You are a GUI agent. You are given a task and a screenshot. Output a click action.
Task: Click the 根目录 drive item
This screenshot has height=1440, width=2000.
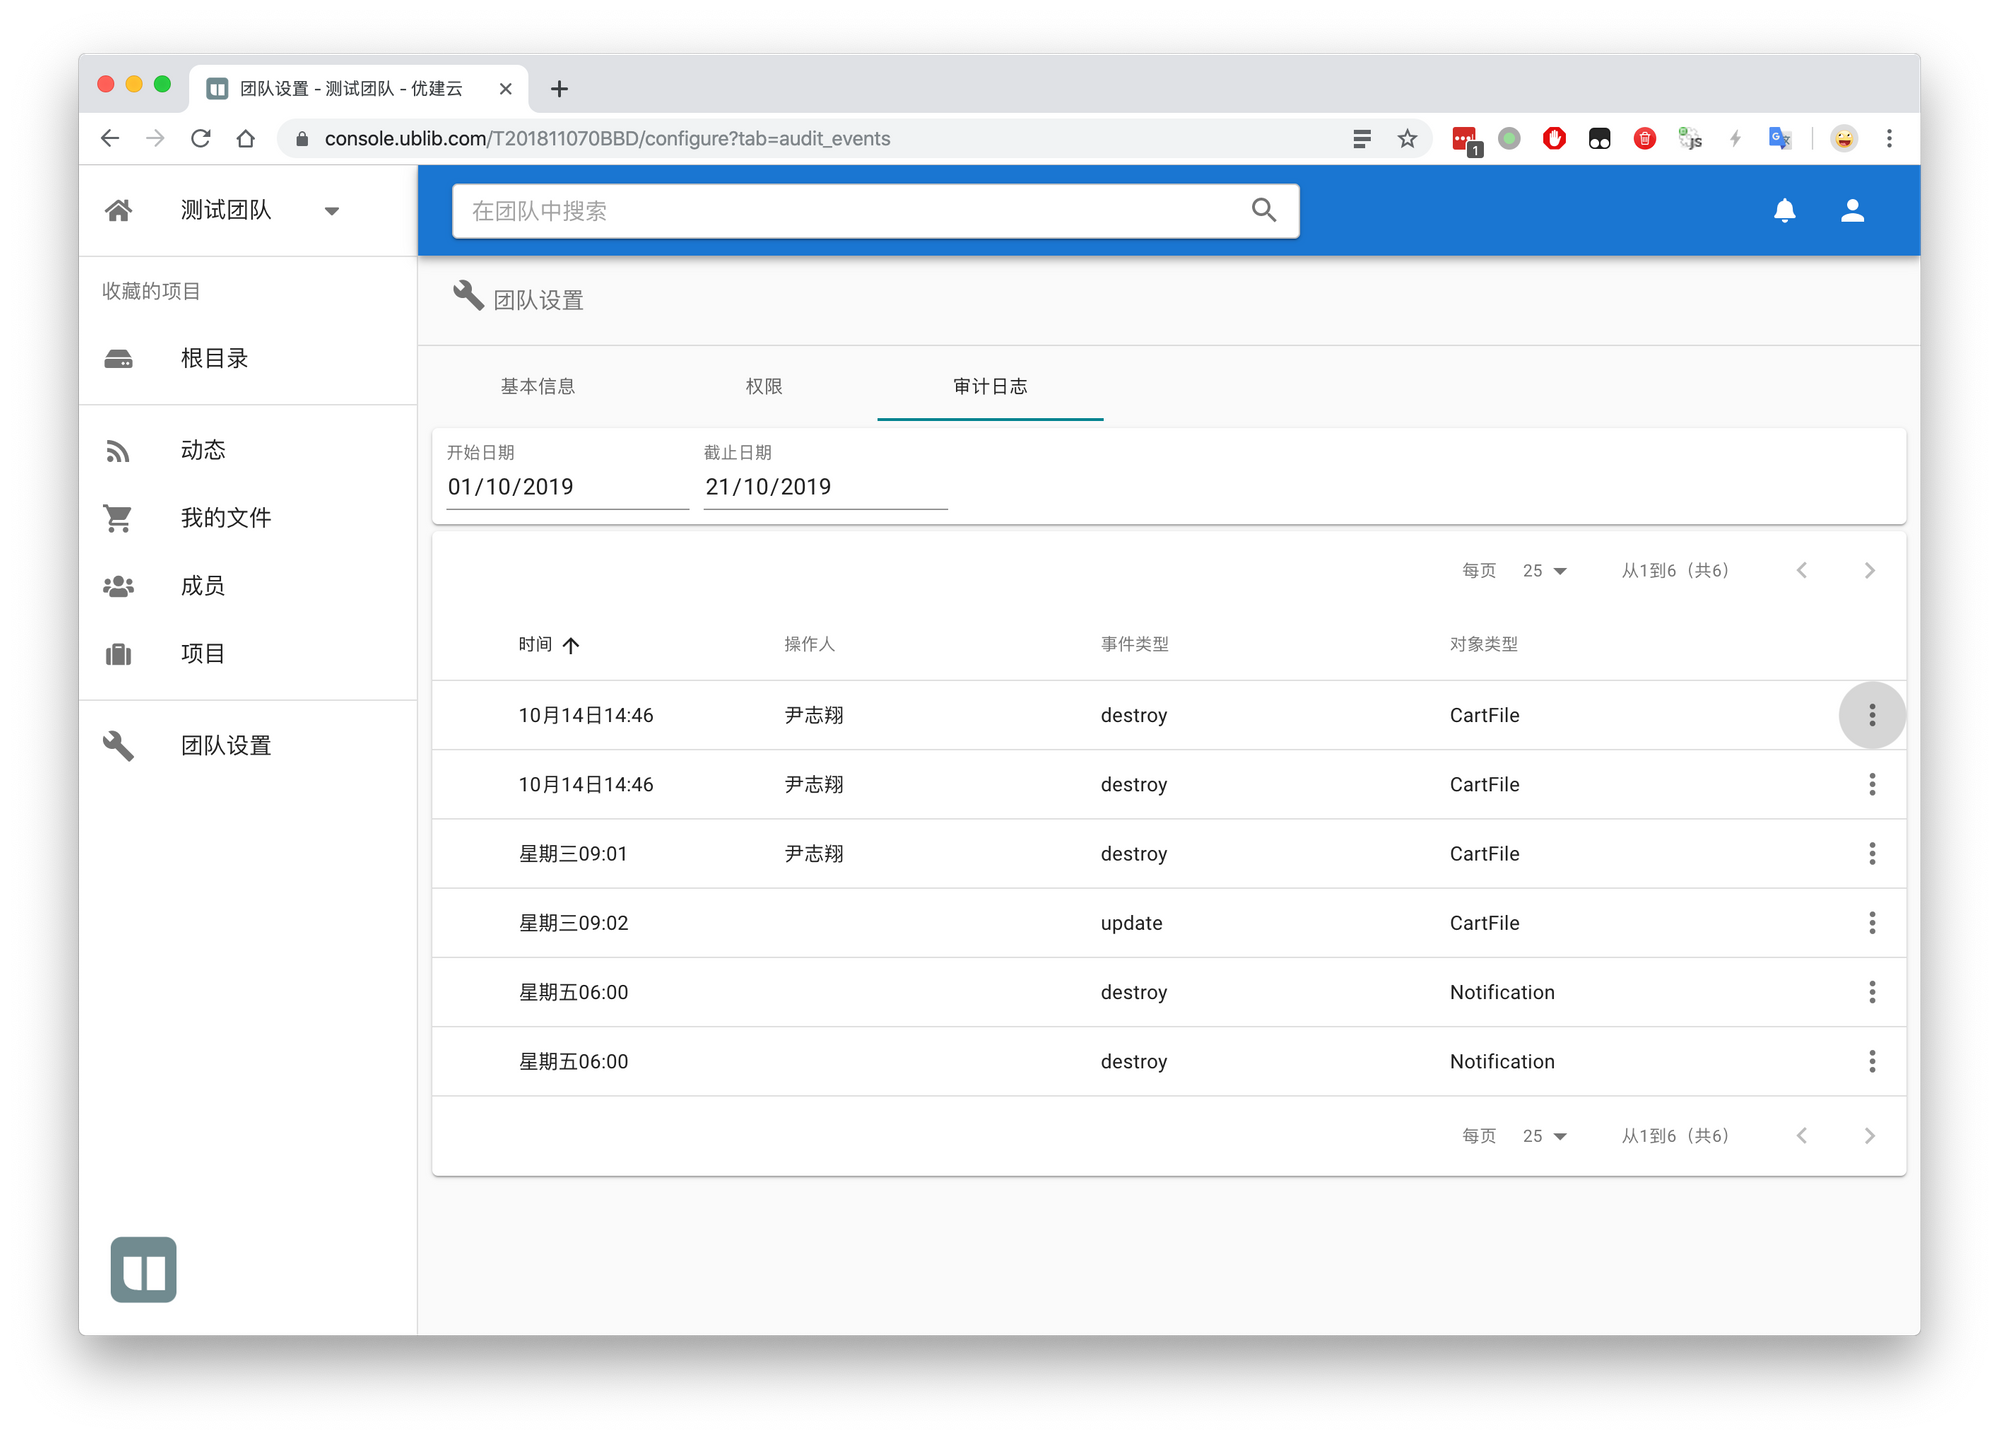coord(214,359)
